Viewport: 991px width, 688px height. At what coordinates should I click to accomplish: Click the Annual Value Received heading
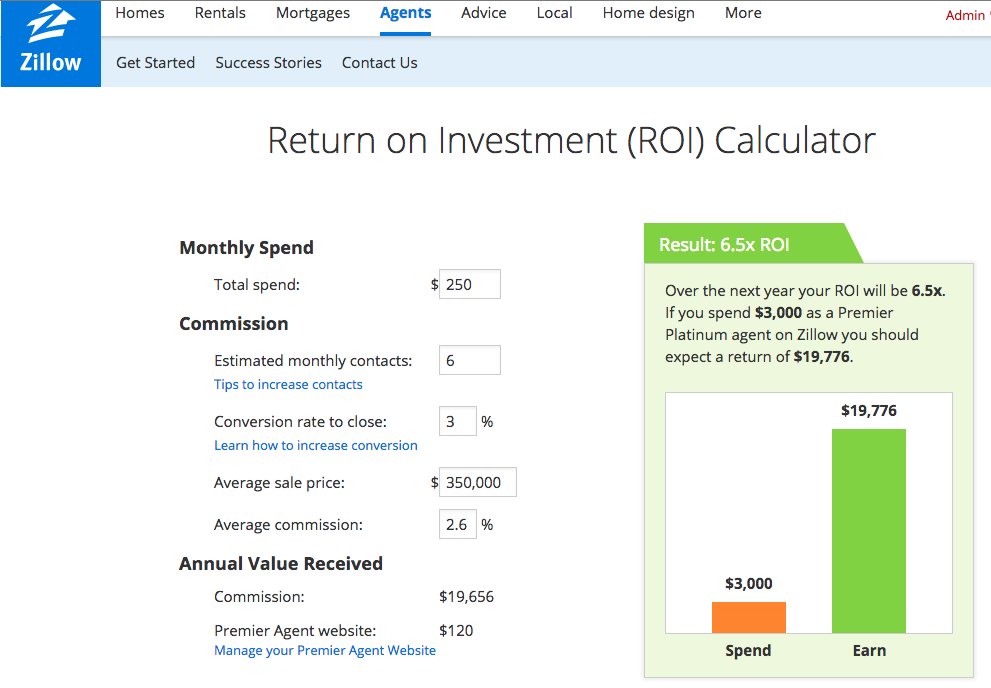click(x=281, y=564)
